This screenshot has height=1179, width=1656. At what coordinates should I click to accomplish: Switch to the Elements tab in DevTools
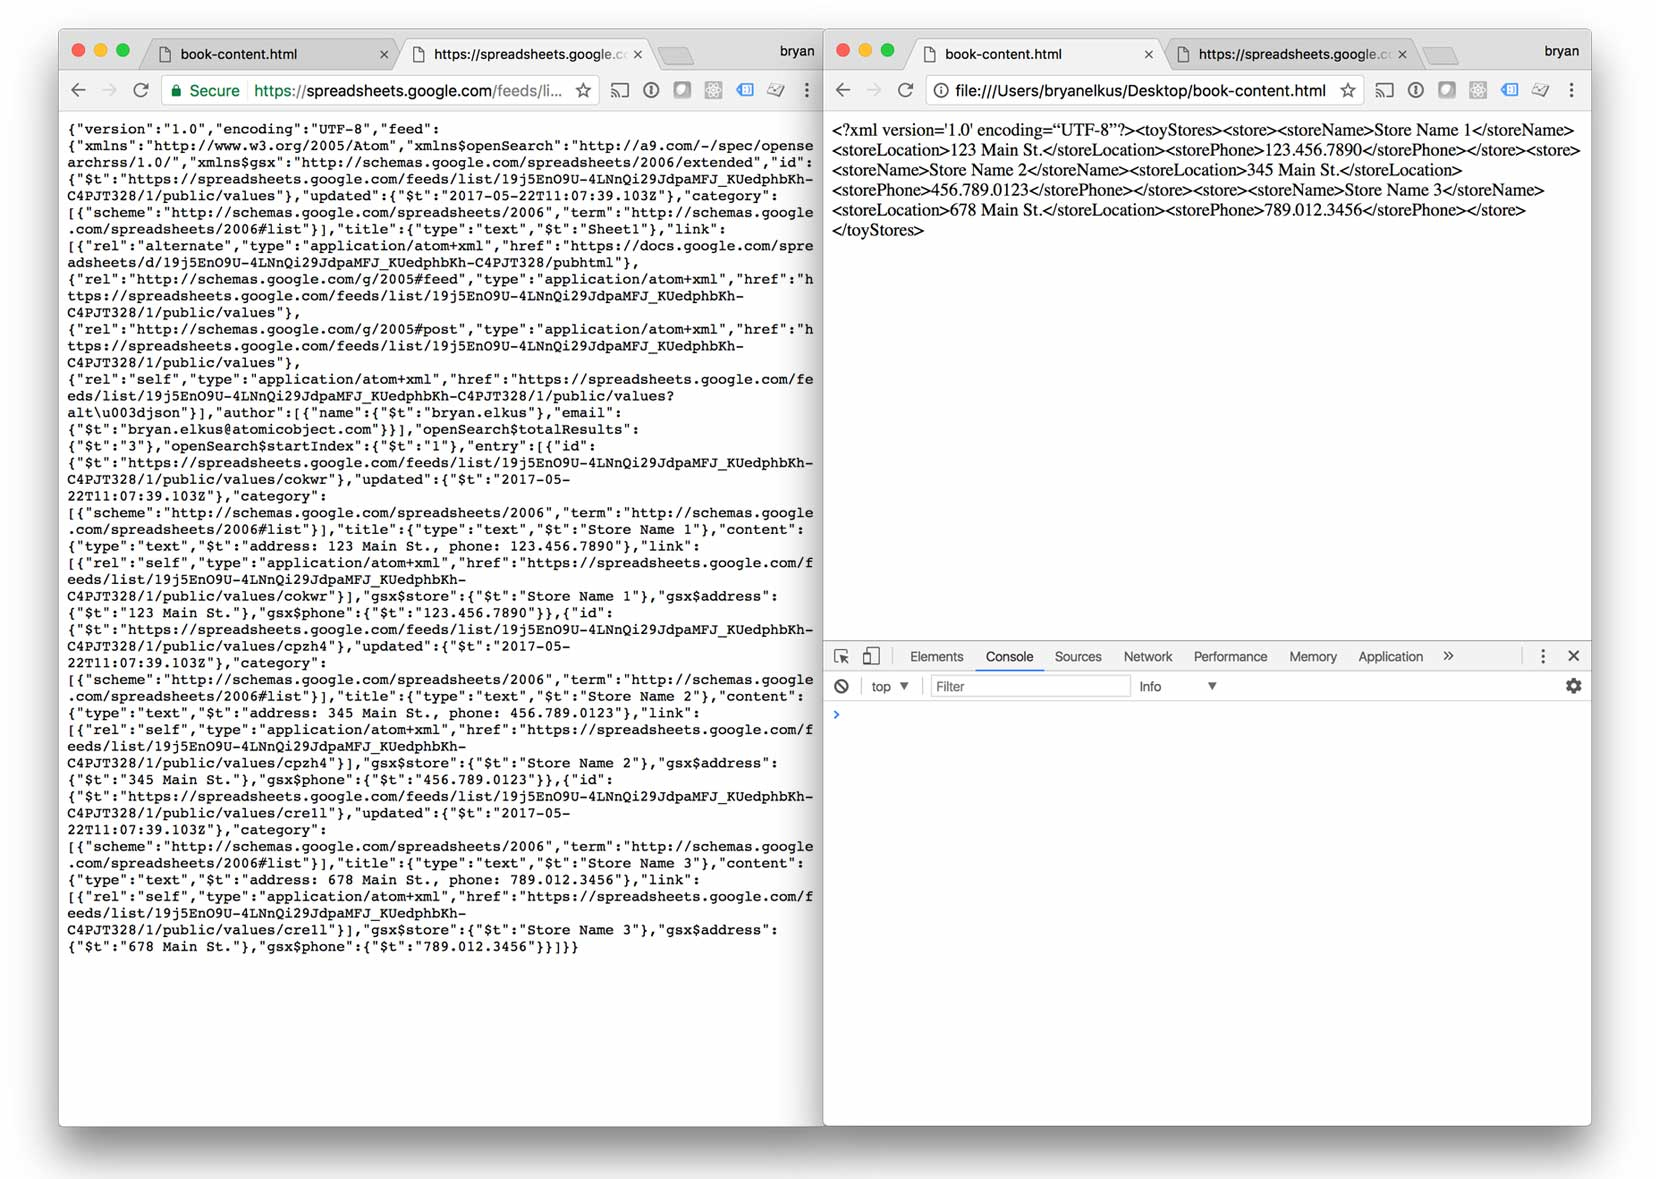pyautogui.click(x=936, y=657)
